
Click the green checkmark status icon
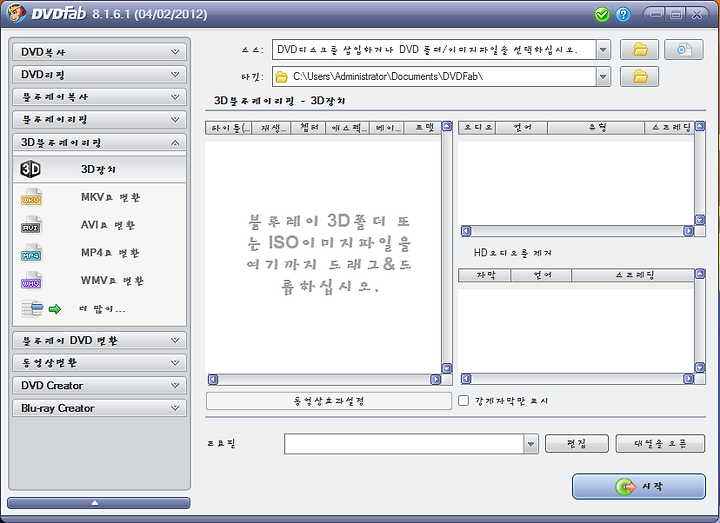[x=602, y=14]
